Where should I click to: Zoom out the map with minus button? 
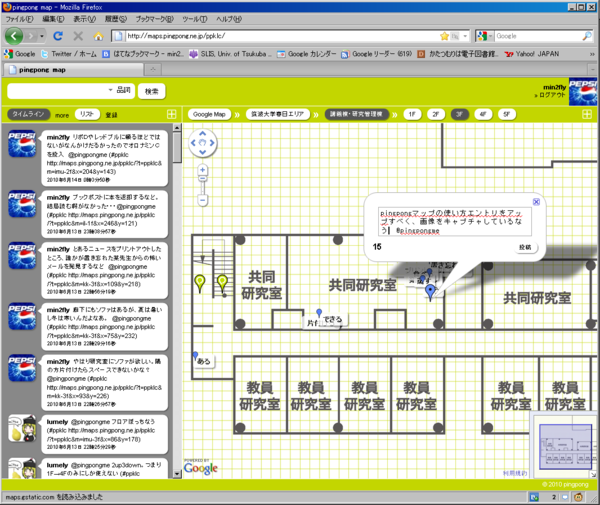click(x=202, y=200)
